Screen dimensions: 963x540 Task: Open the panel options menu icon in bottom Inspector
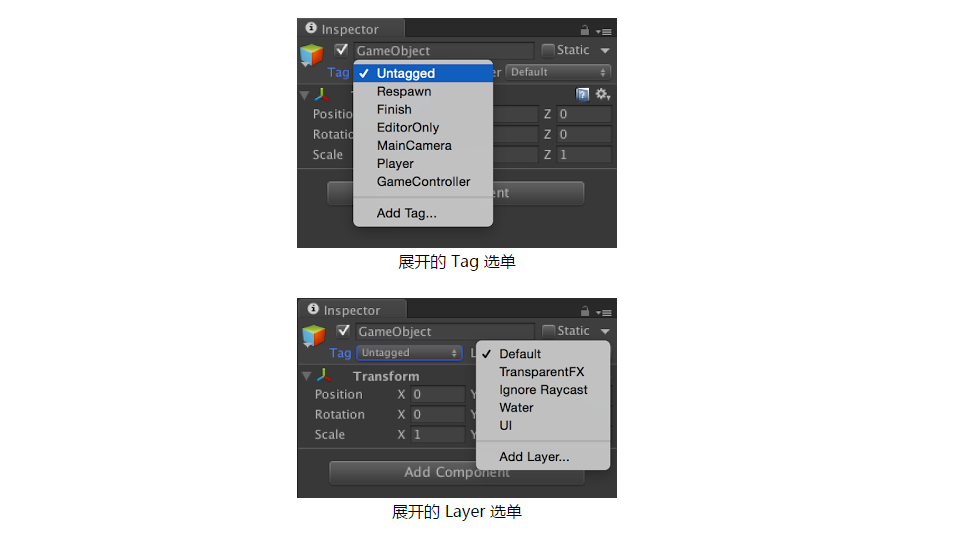tap(604, 313)
